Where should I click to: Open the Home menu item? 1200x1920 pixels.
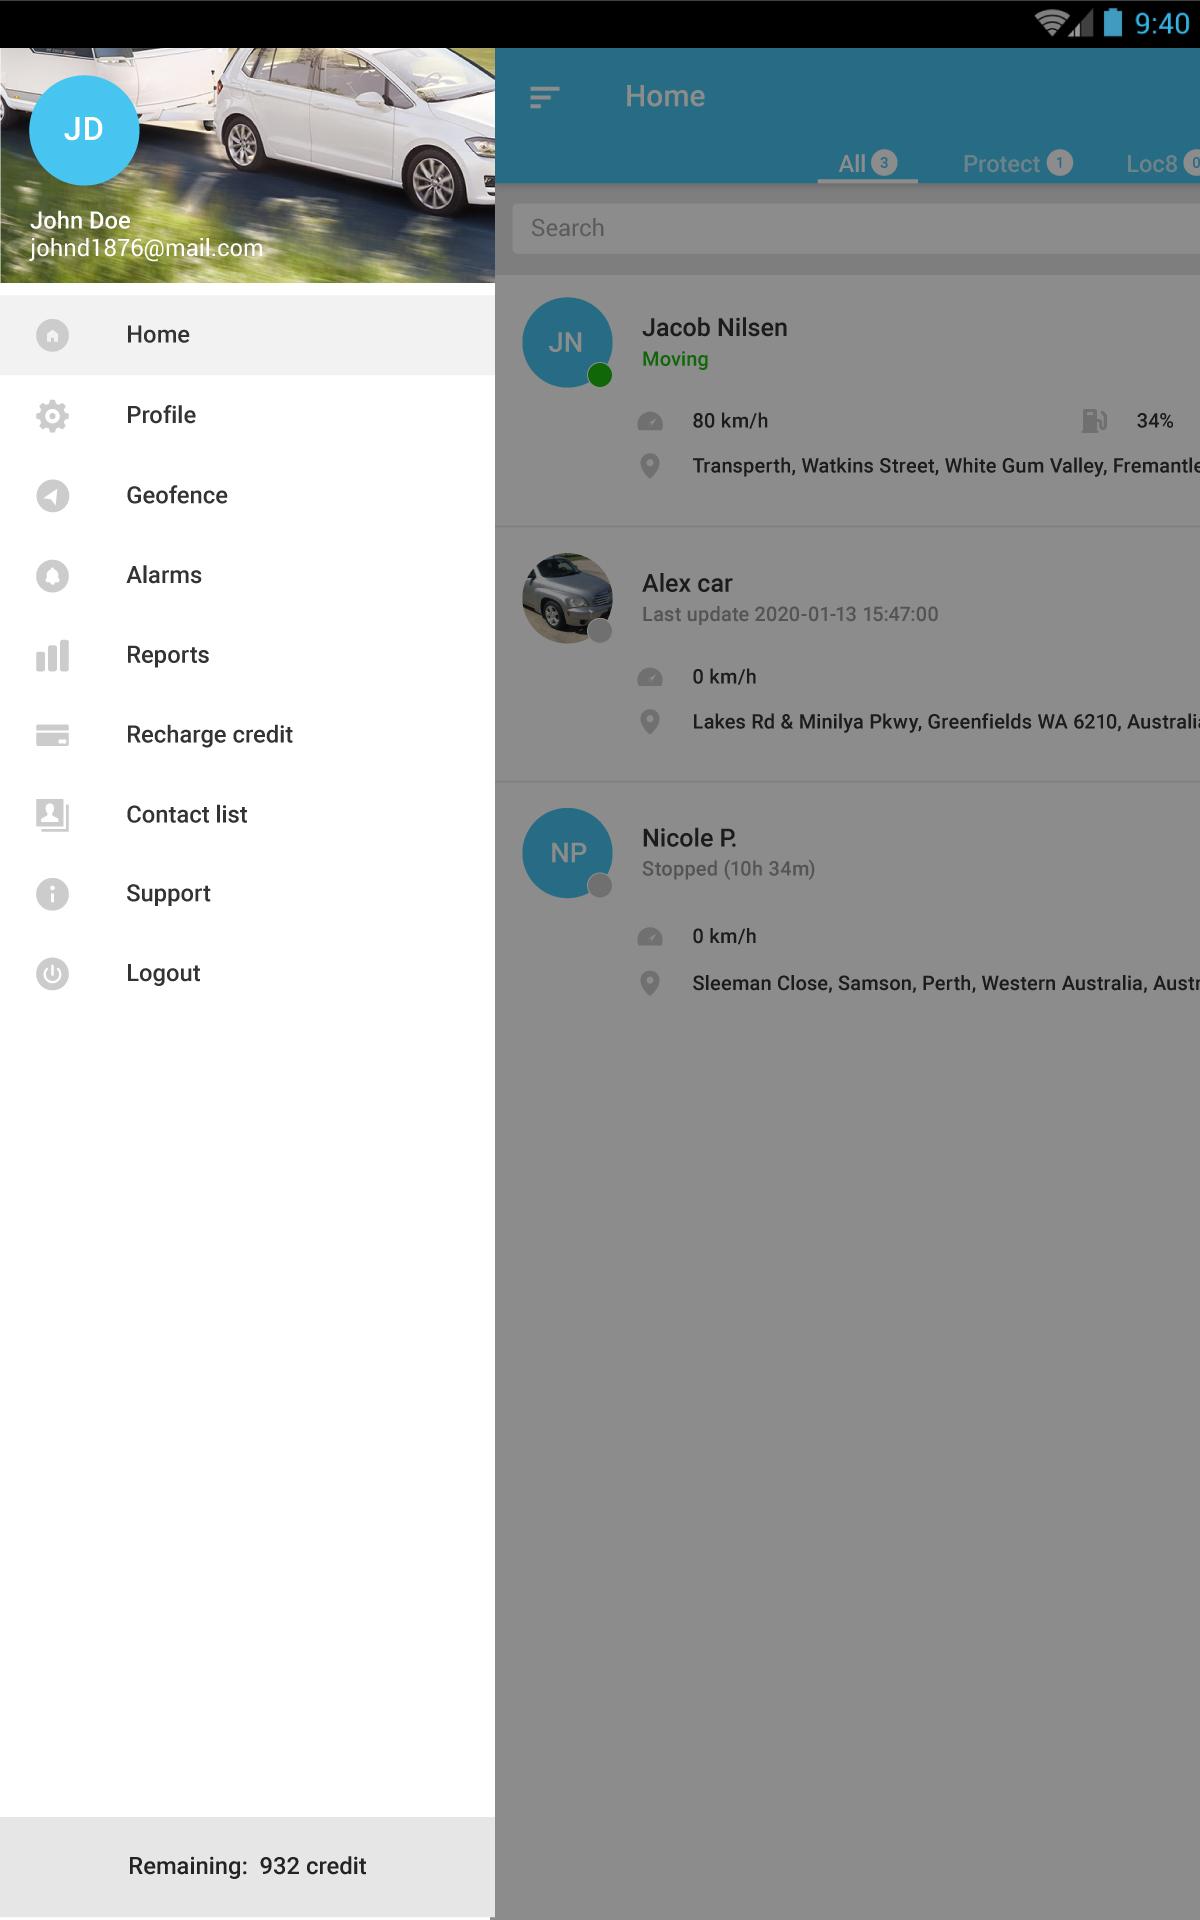tap(247, 335)
